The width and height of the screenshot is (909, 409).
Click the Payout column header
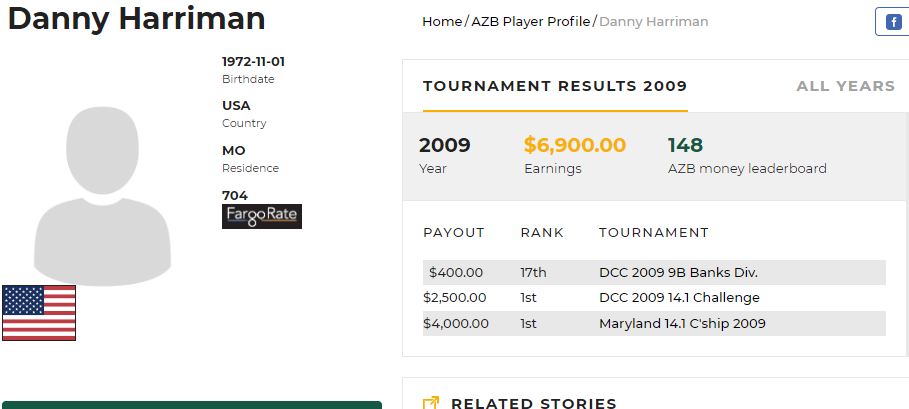pyautogui.click(x=454, y=232)
